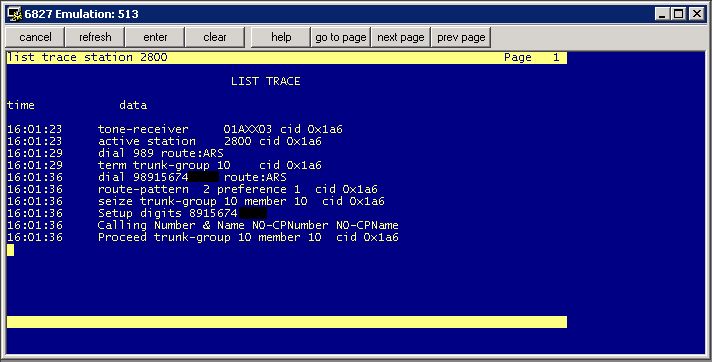
Task: Go to the next page
Action: [x=400, y=37]
